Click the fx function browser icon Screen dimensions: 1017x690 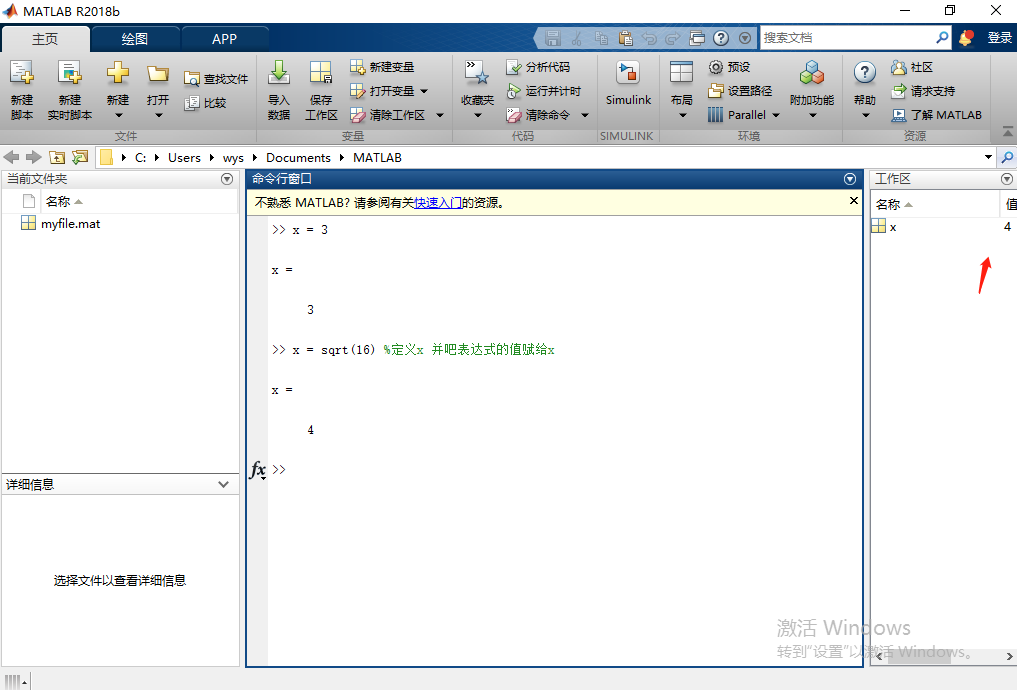(x=257, y=469)
